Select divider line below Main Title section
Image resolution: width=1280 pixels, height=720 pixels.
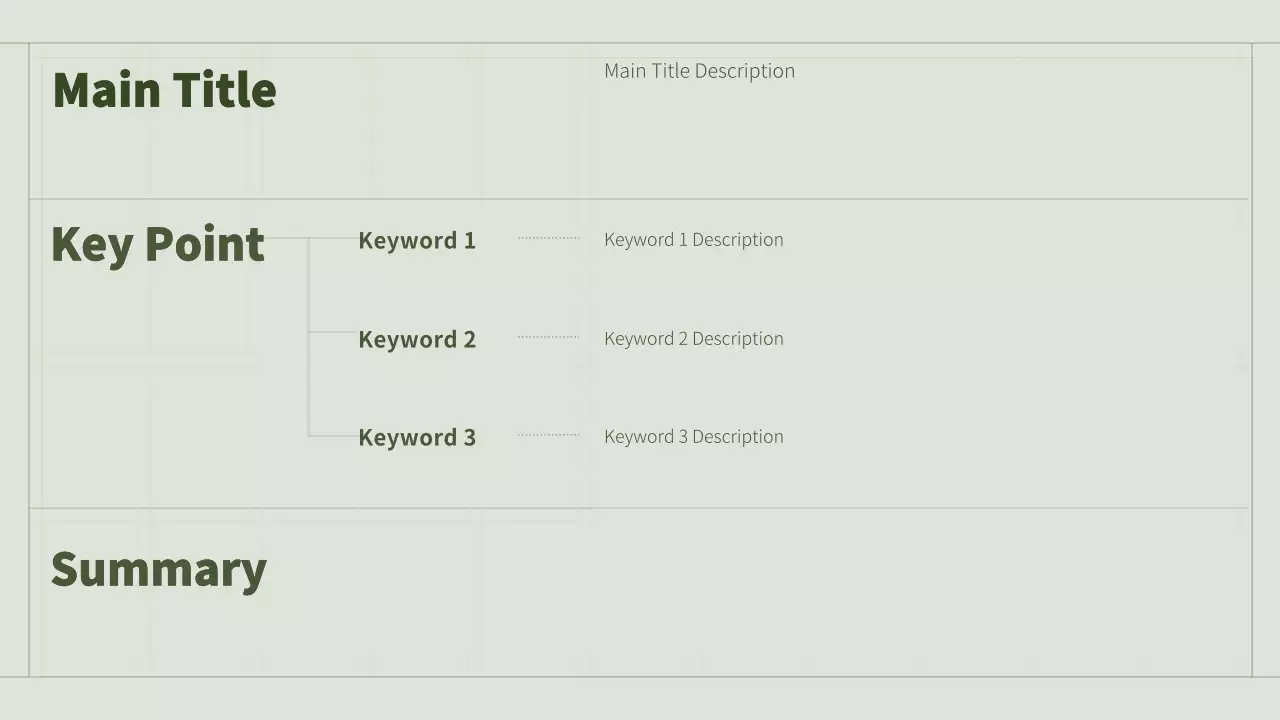pos(640,199)
